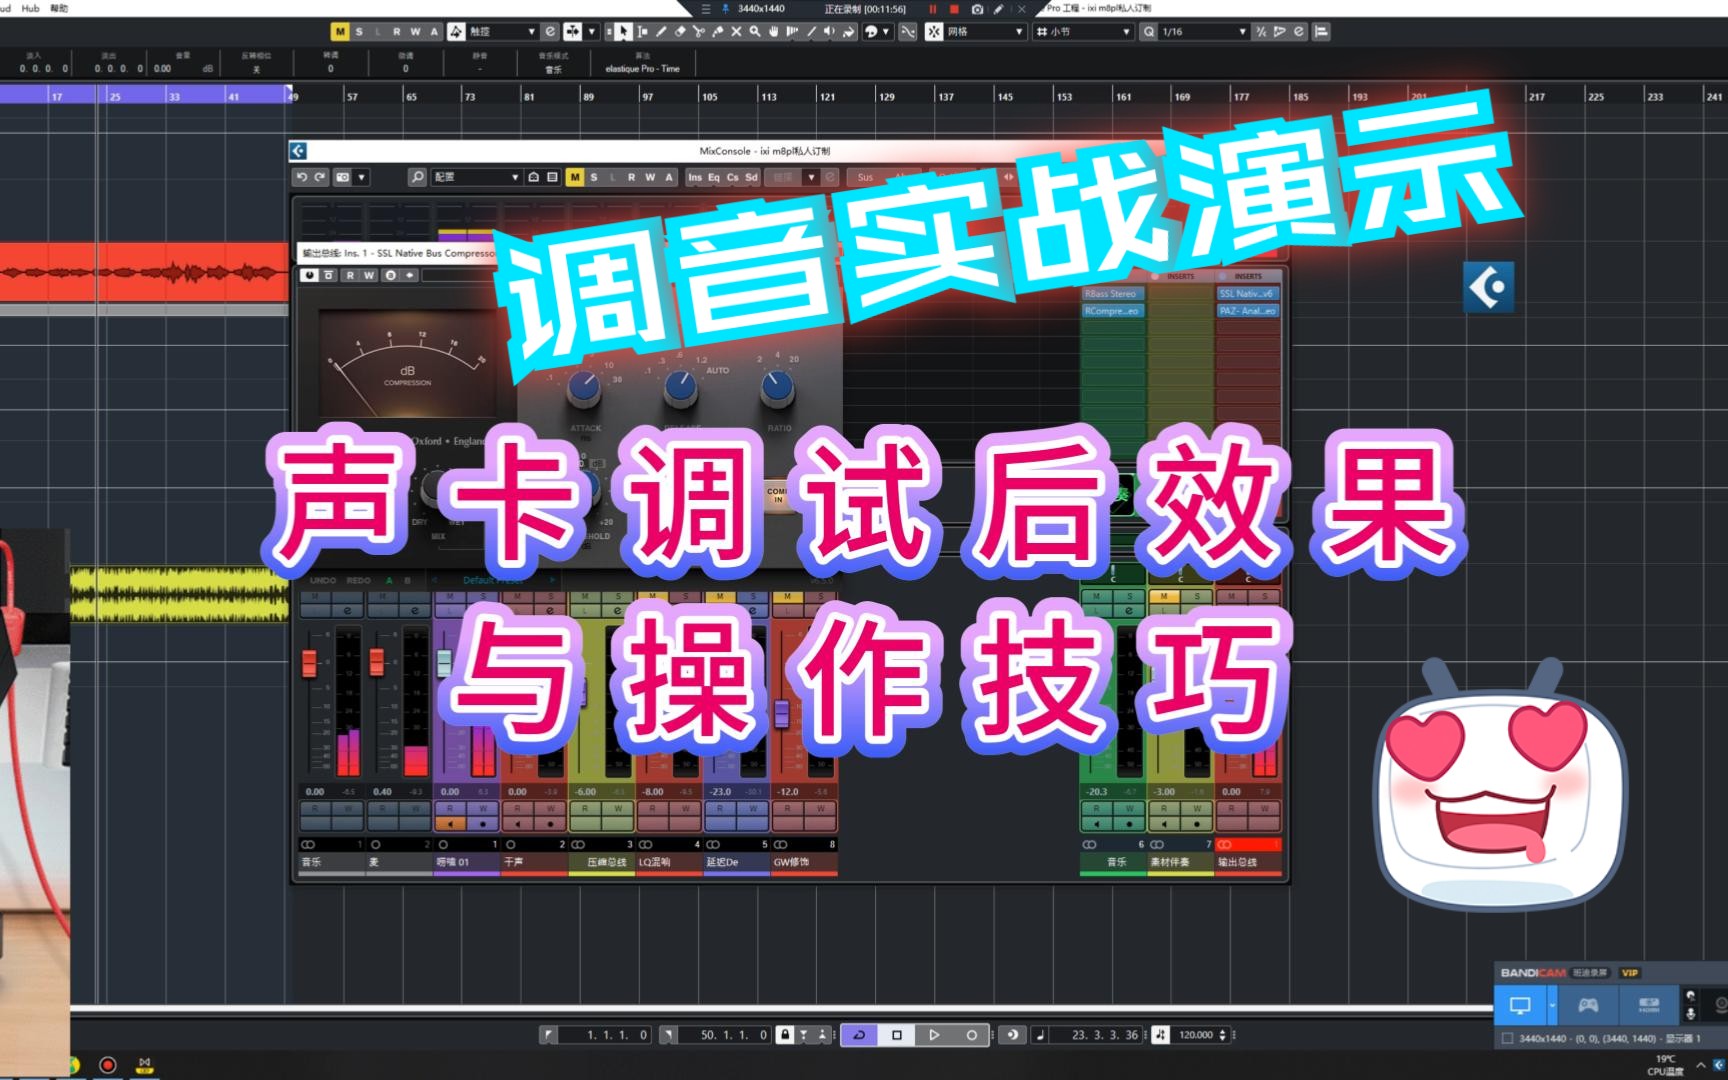
Task: Select the Mute (X) tool in the toolbar
Action: click(736, 31)
